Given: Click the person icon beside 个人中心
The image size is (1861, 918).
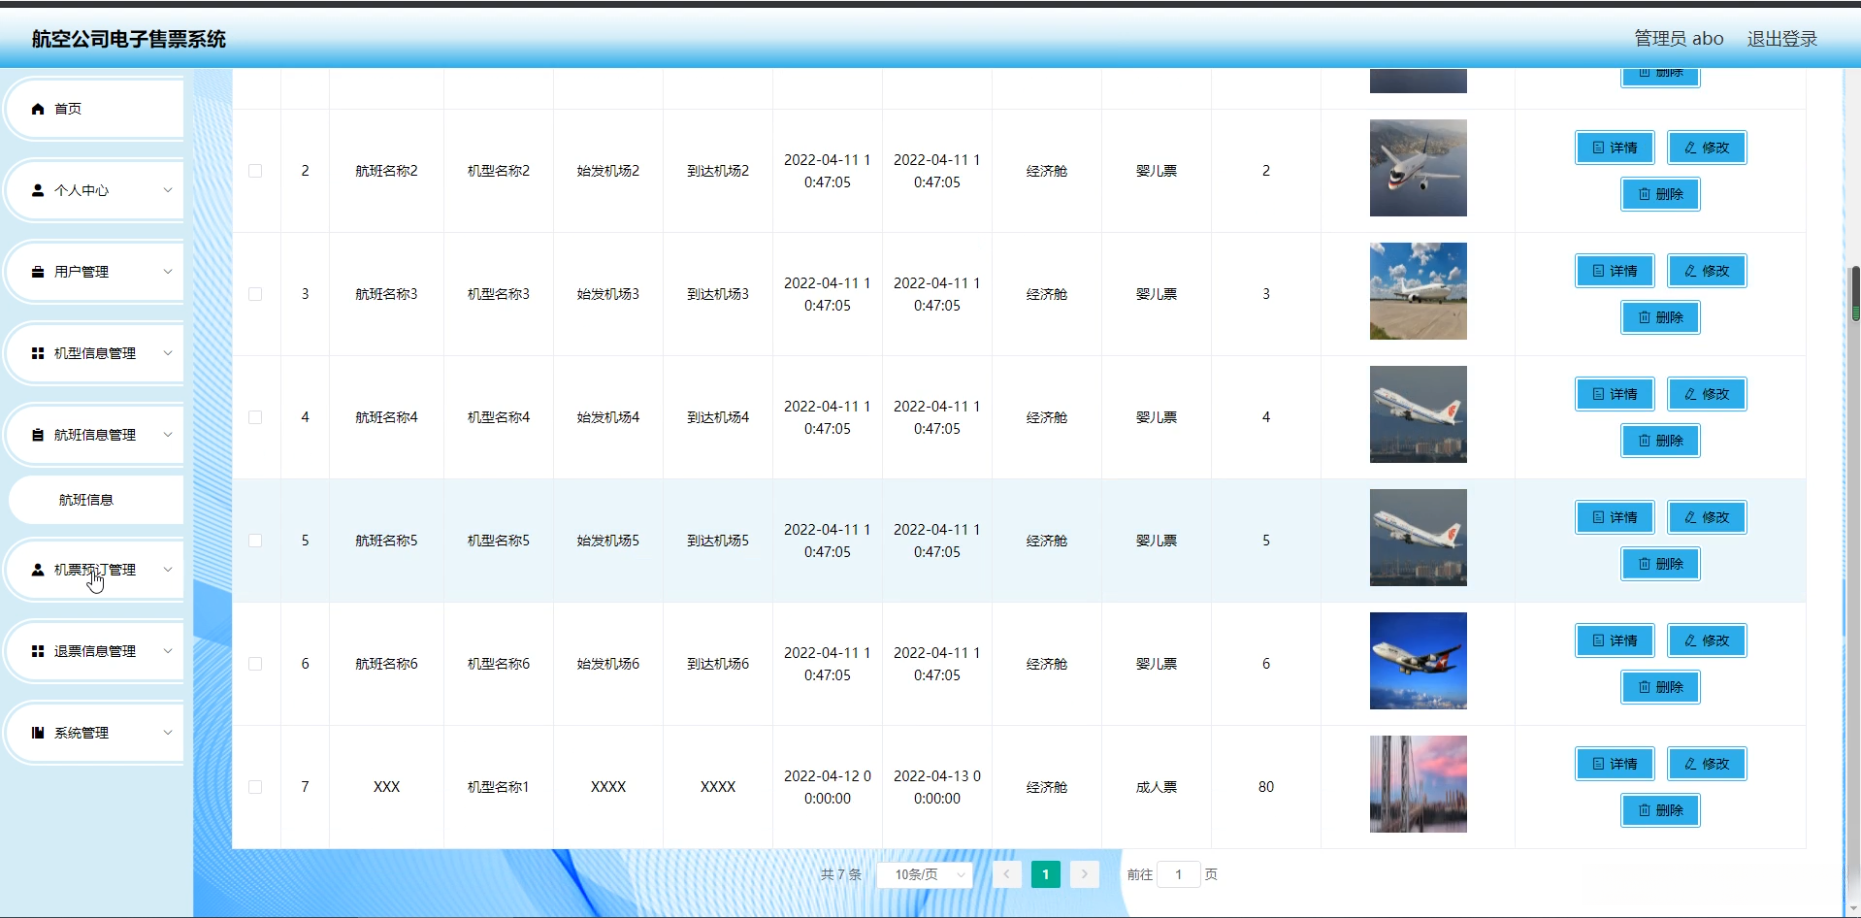Looking at the screenshot, I should coord(38,190).
